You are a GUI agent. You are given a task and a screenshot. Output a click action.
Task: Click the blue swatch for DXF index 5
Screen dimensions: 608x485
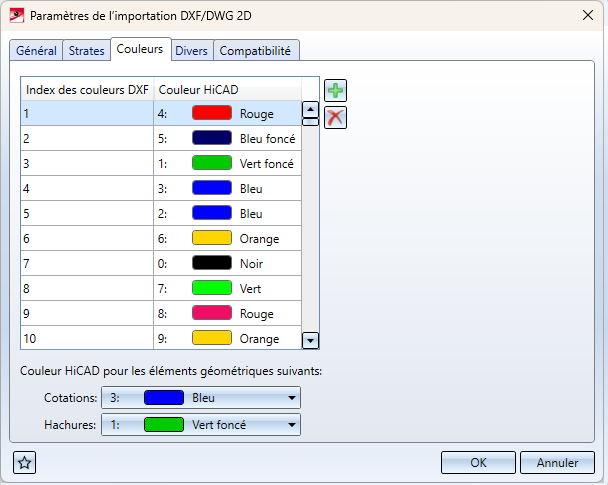[x=212, y=213]
